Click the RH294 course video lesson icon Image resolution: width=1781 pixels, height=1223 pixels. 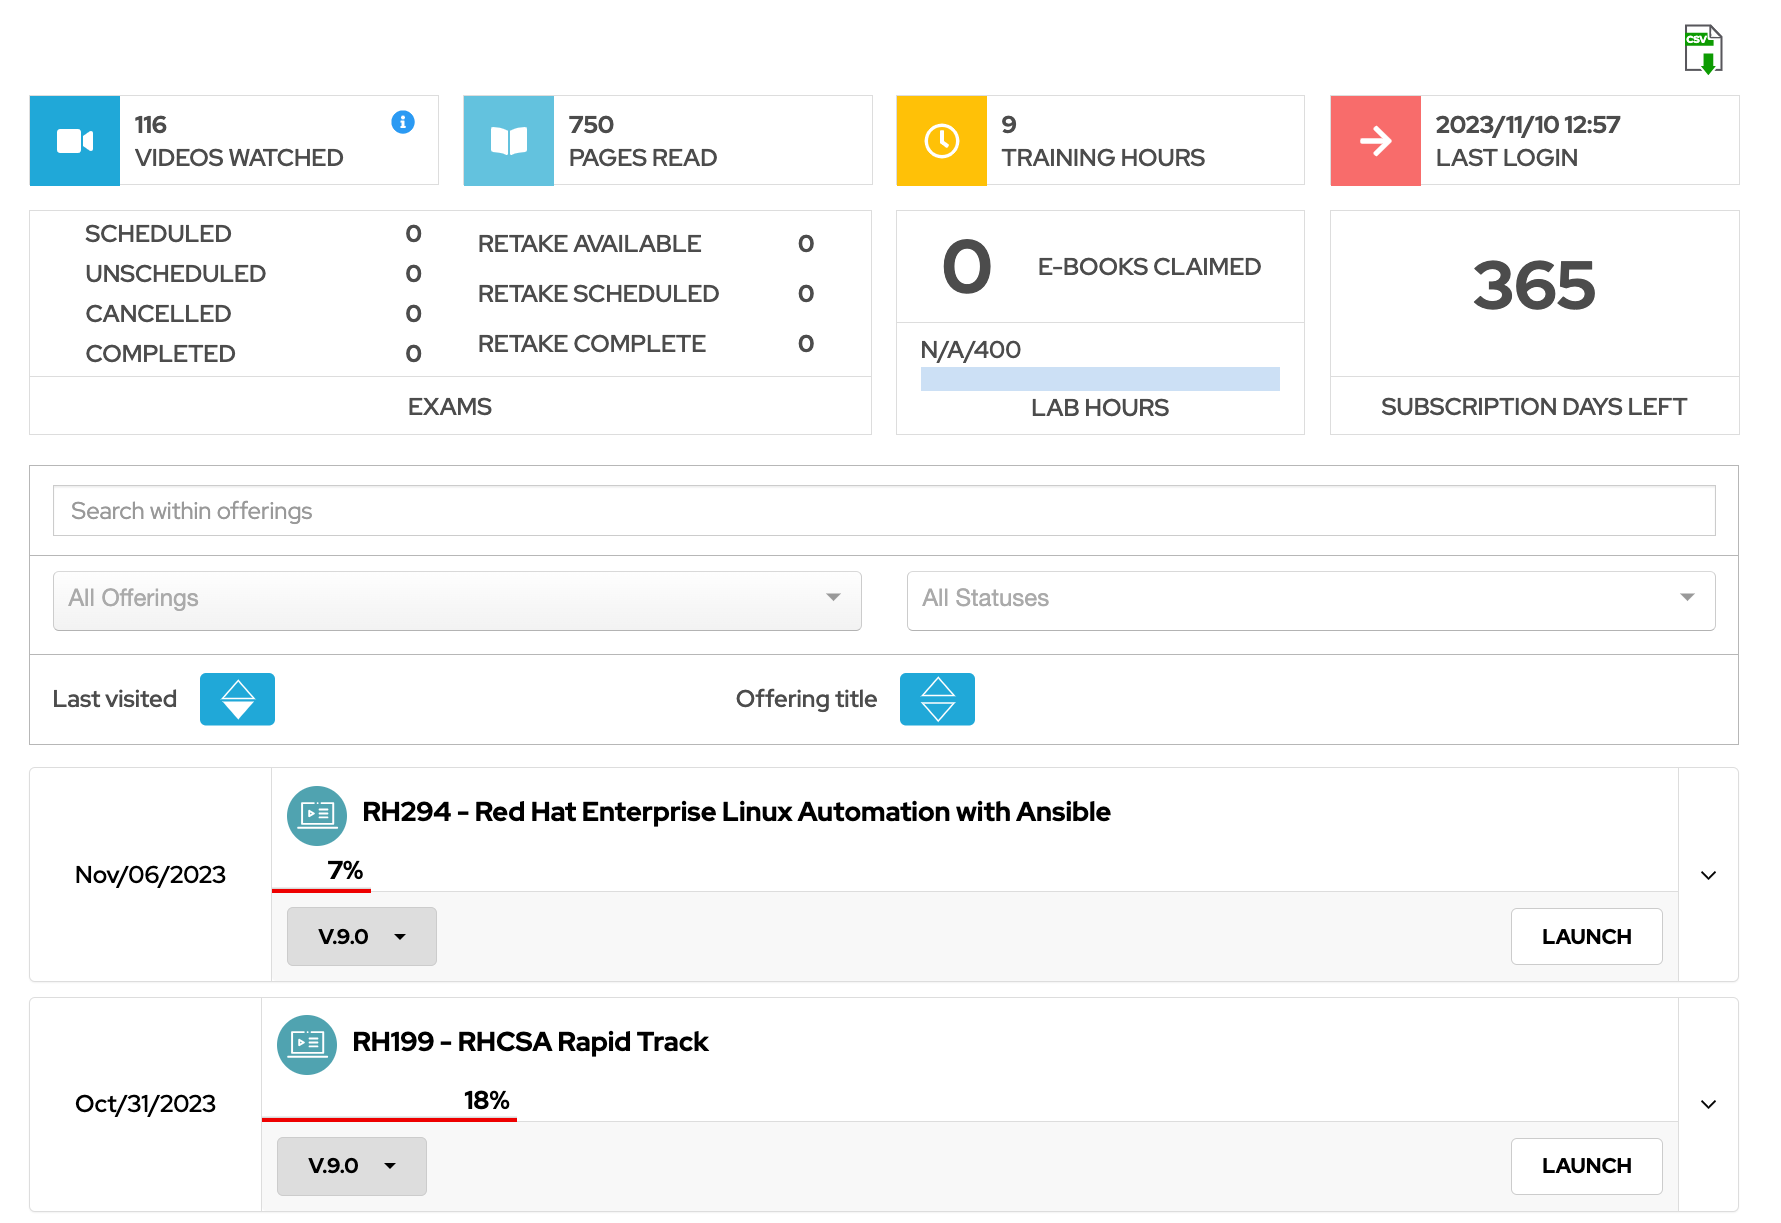(x=317, y=816)
